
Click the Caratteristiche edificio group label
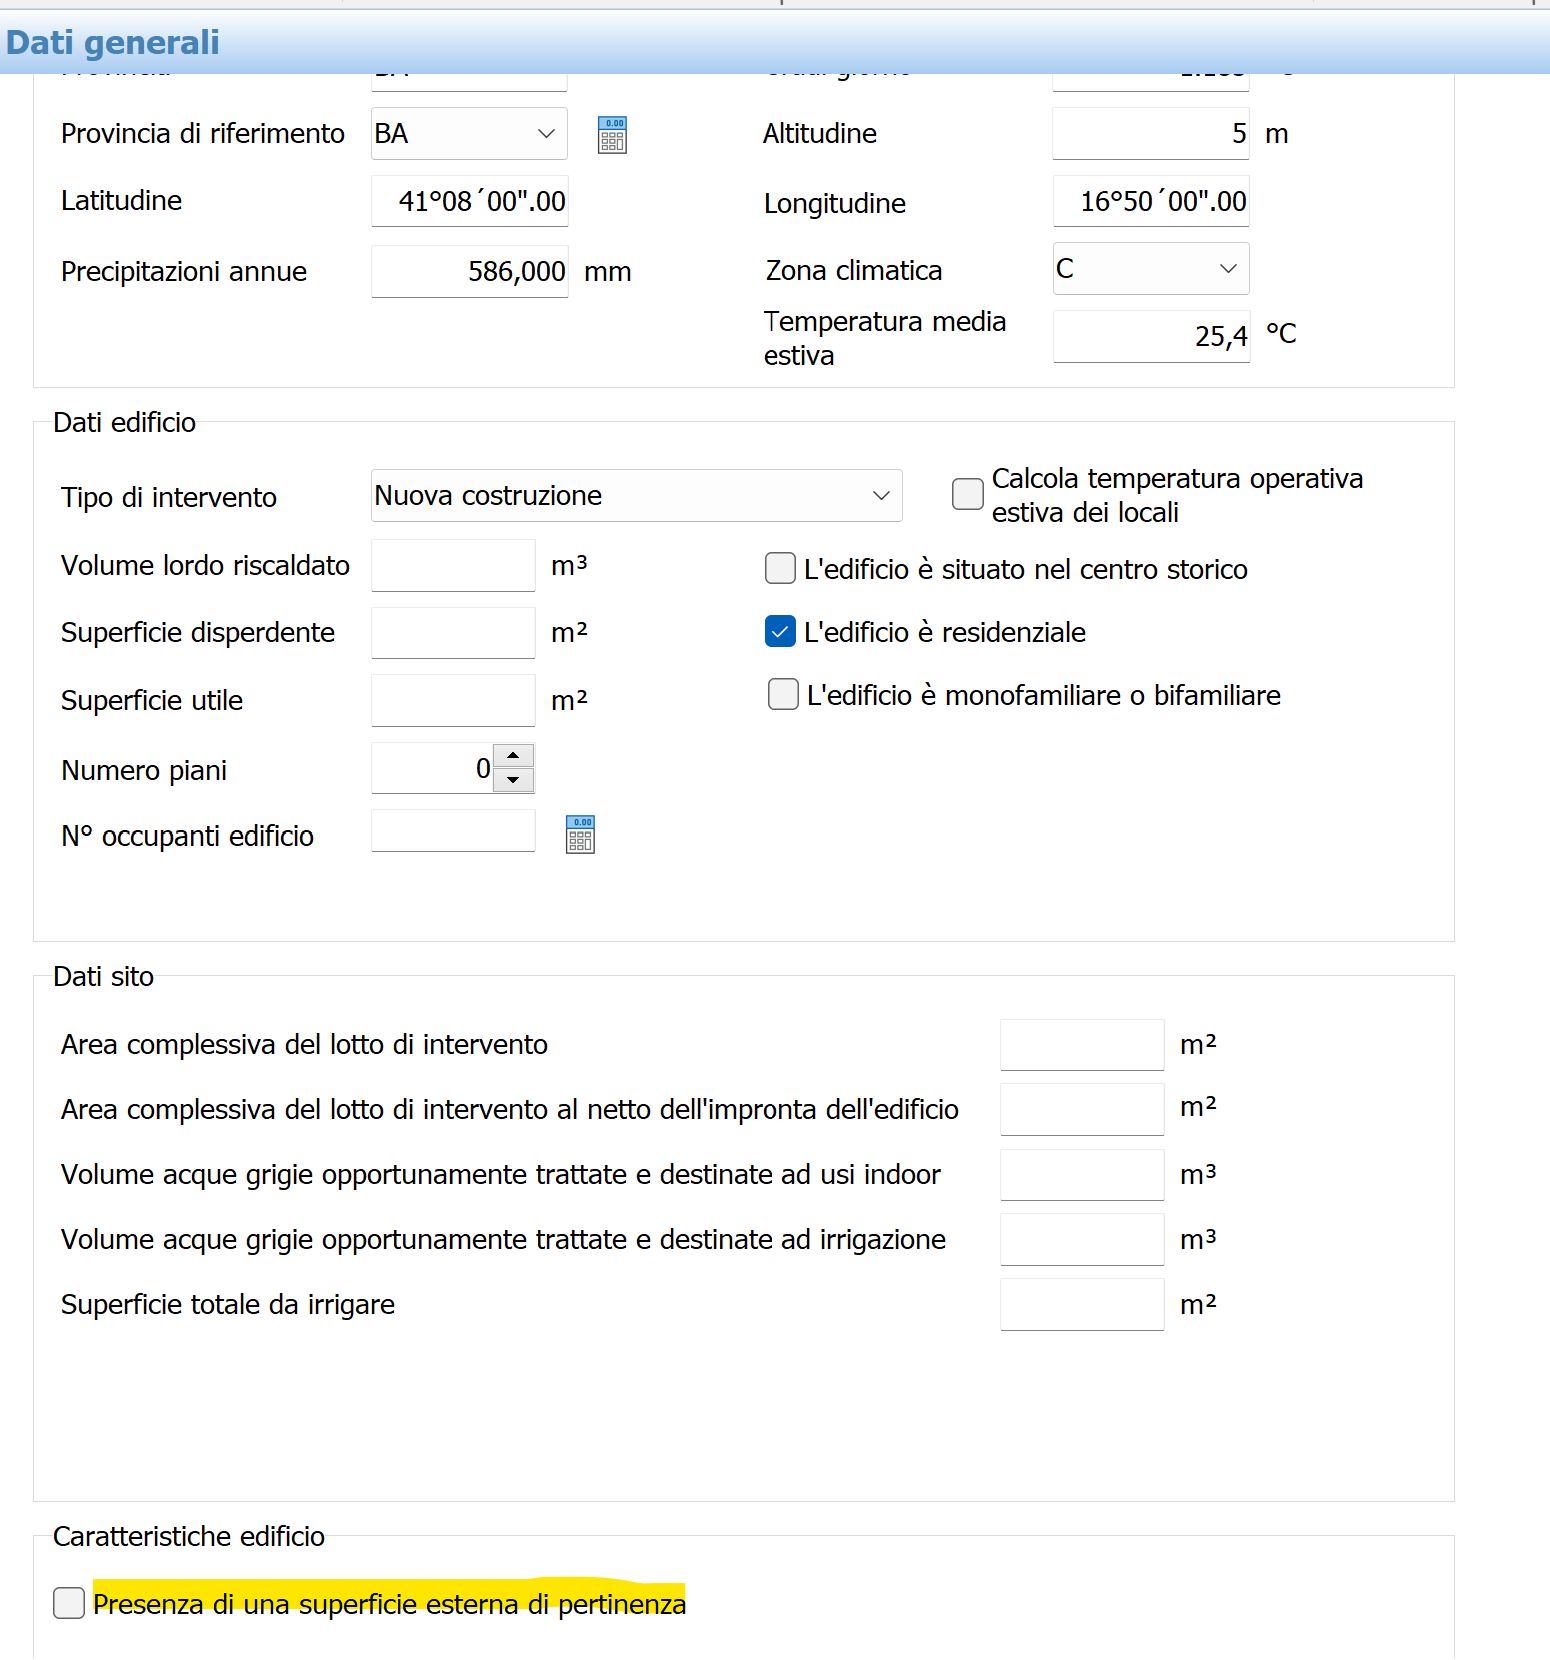click(x=189, y=1536)
